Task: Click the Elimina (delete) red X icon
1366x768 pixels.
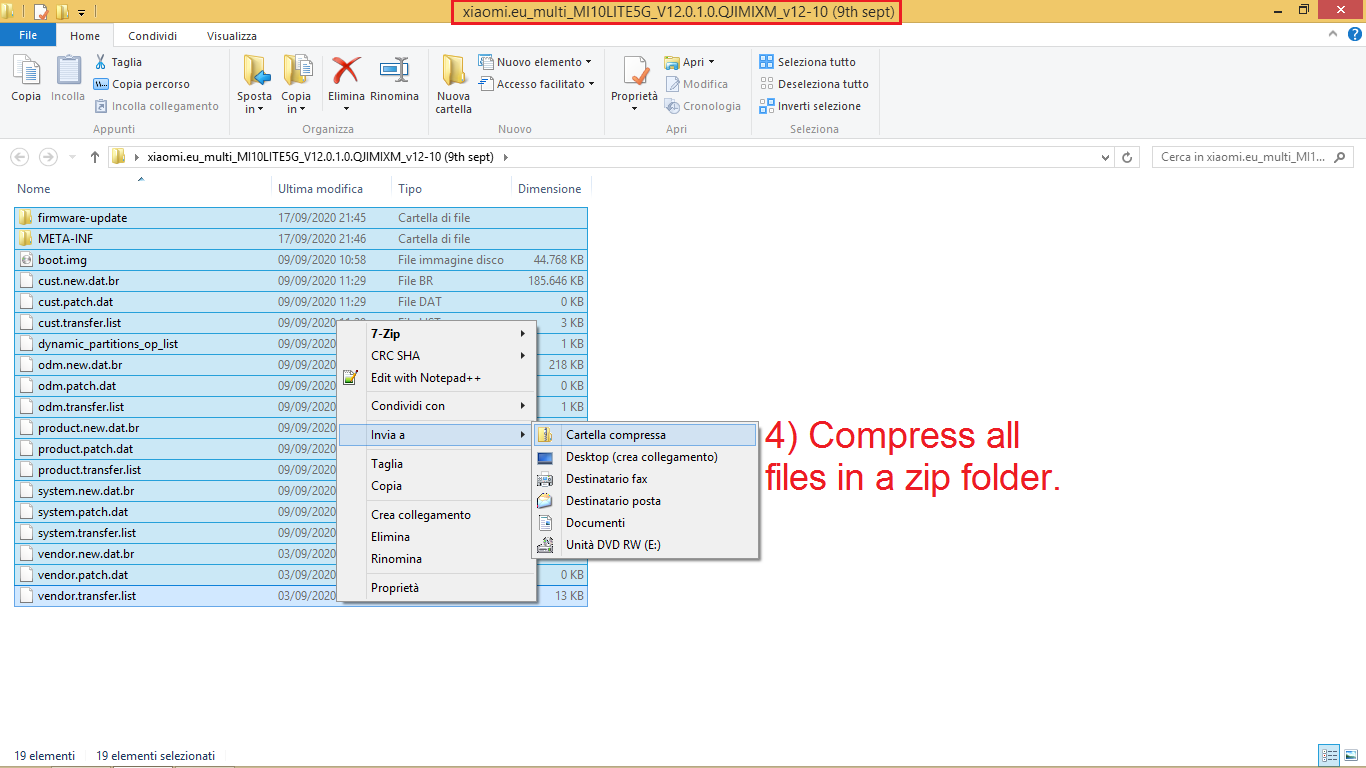Action: [x=346, y=72]
